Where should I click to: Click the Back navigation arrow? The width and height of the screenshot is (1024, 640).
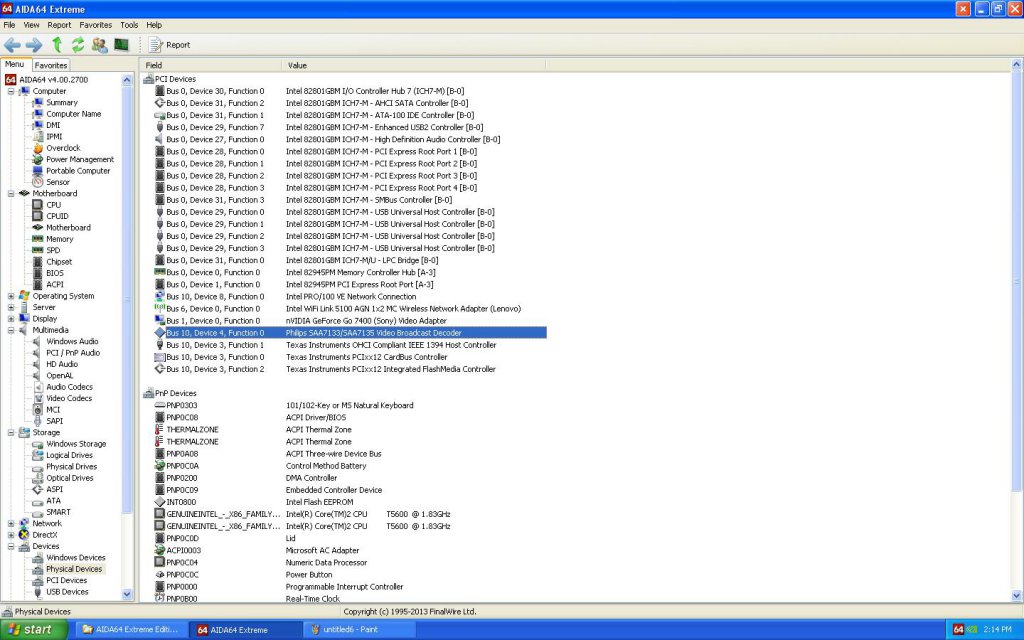coord(12,45)
